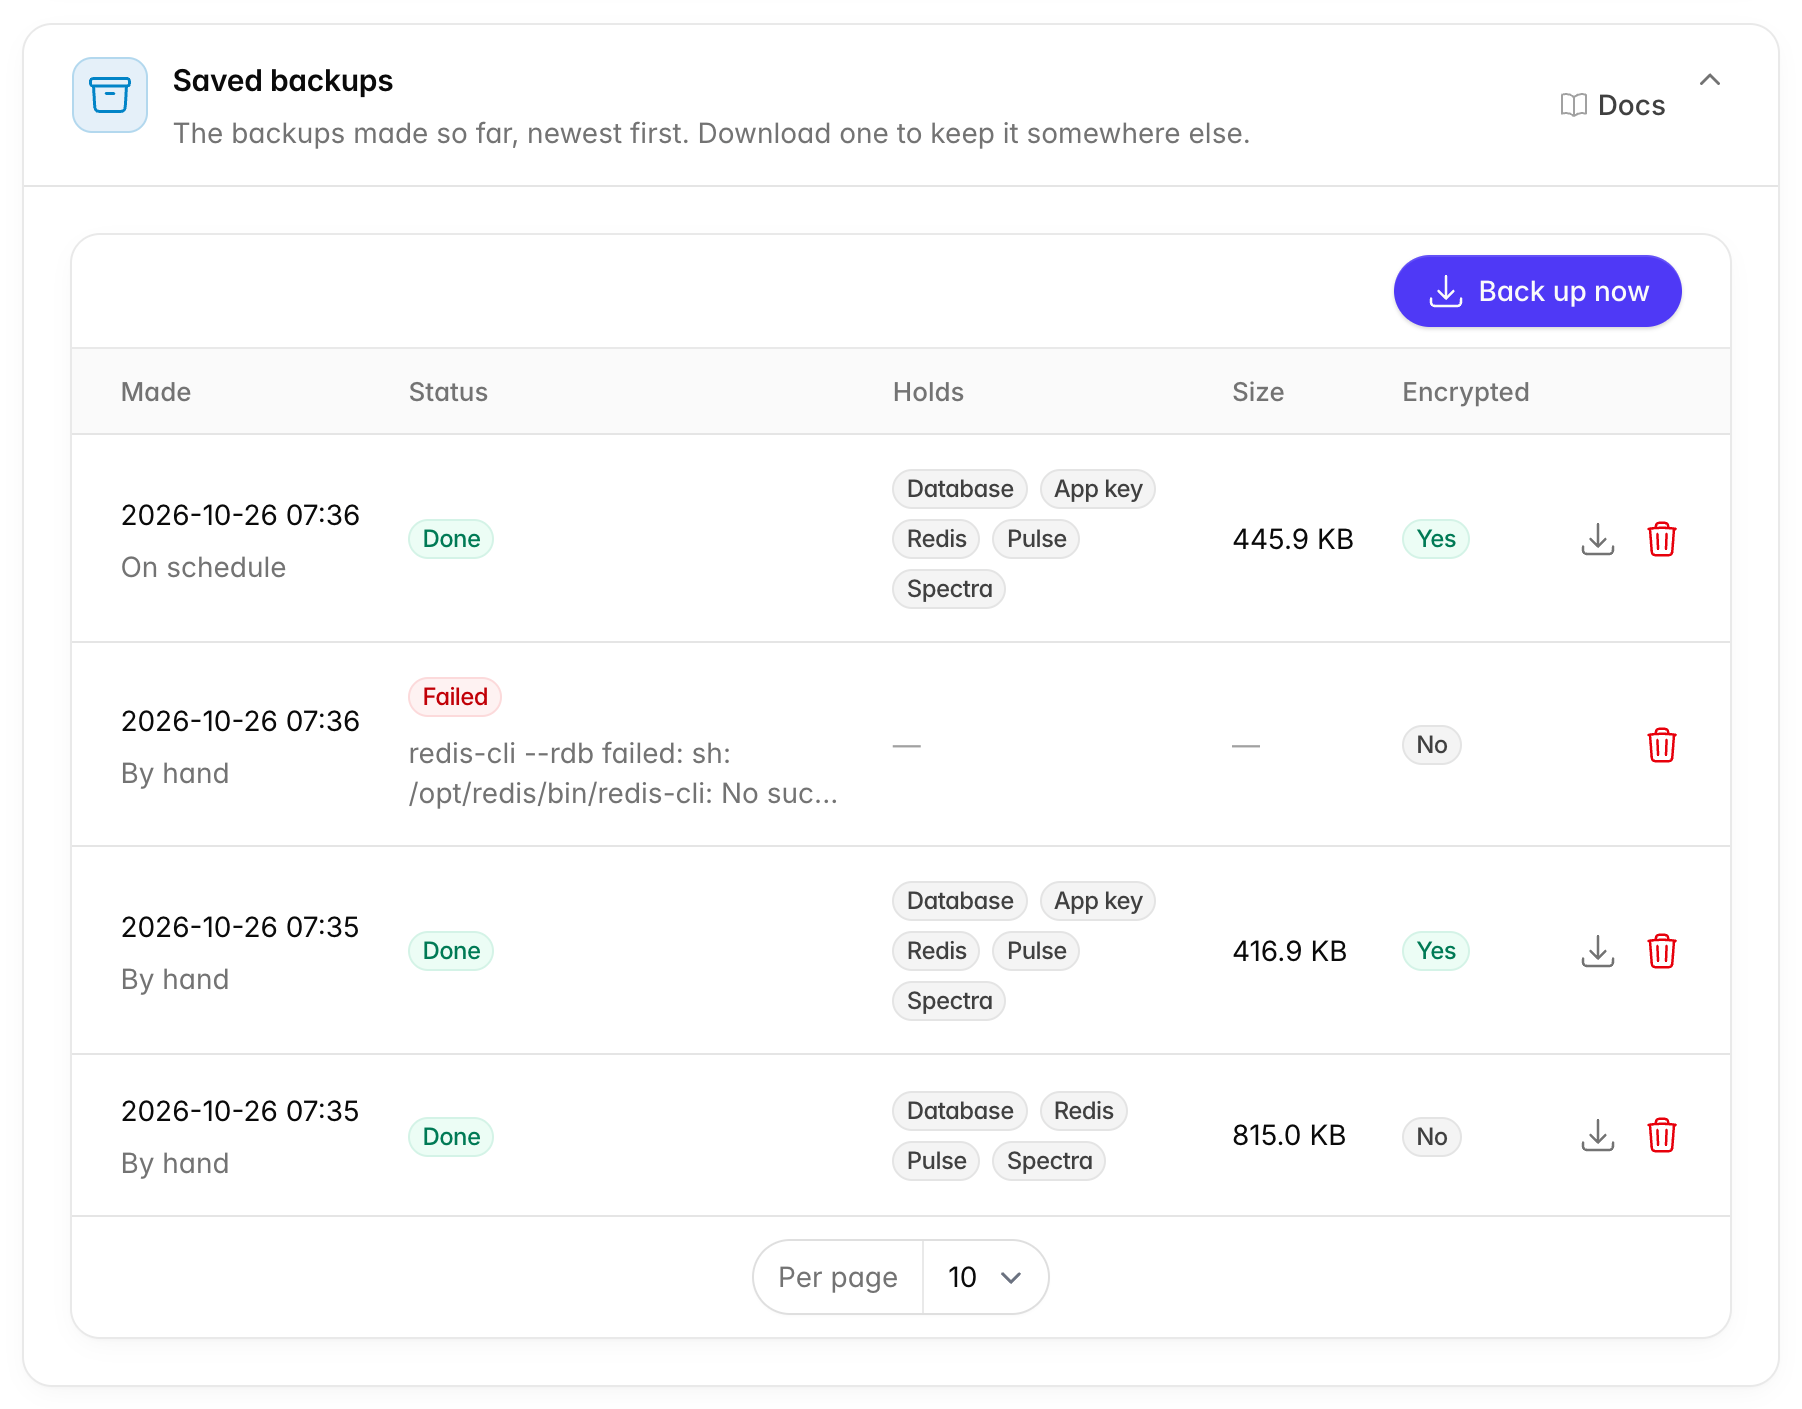Download the 815.0 KB backup
The width and height of the screenshot is (1802, 1409).
point(1598,1135)
